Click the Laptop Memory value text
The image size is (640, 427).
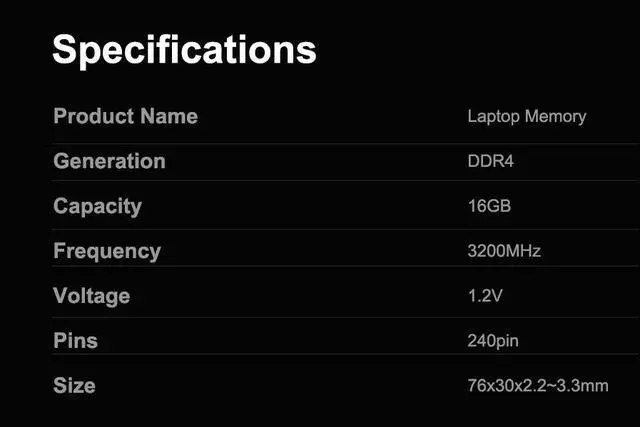click(x=526, y=116)
